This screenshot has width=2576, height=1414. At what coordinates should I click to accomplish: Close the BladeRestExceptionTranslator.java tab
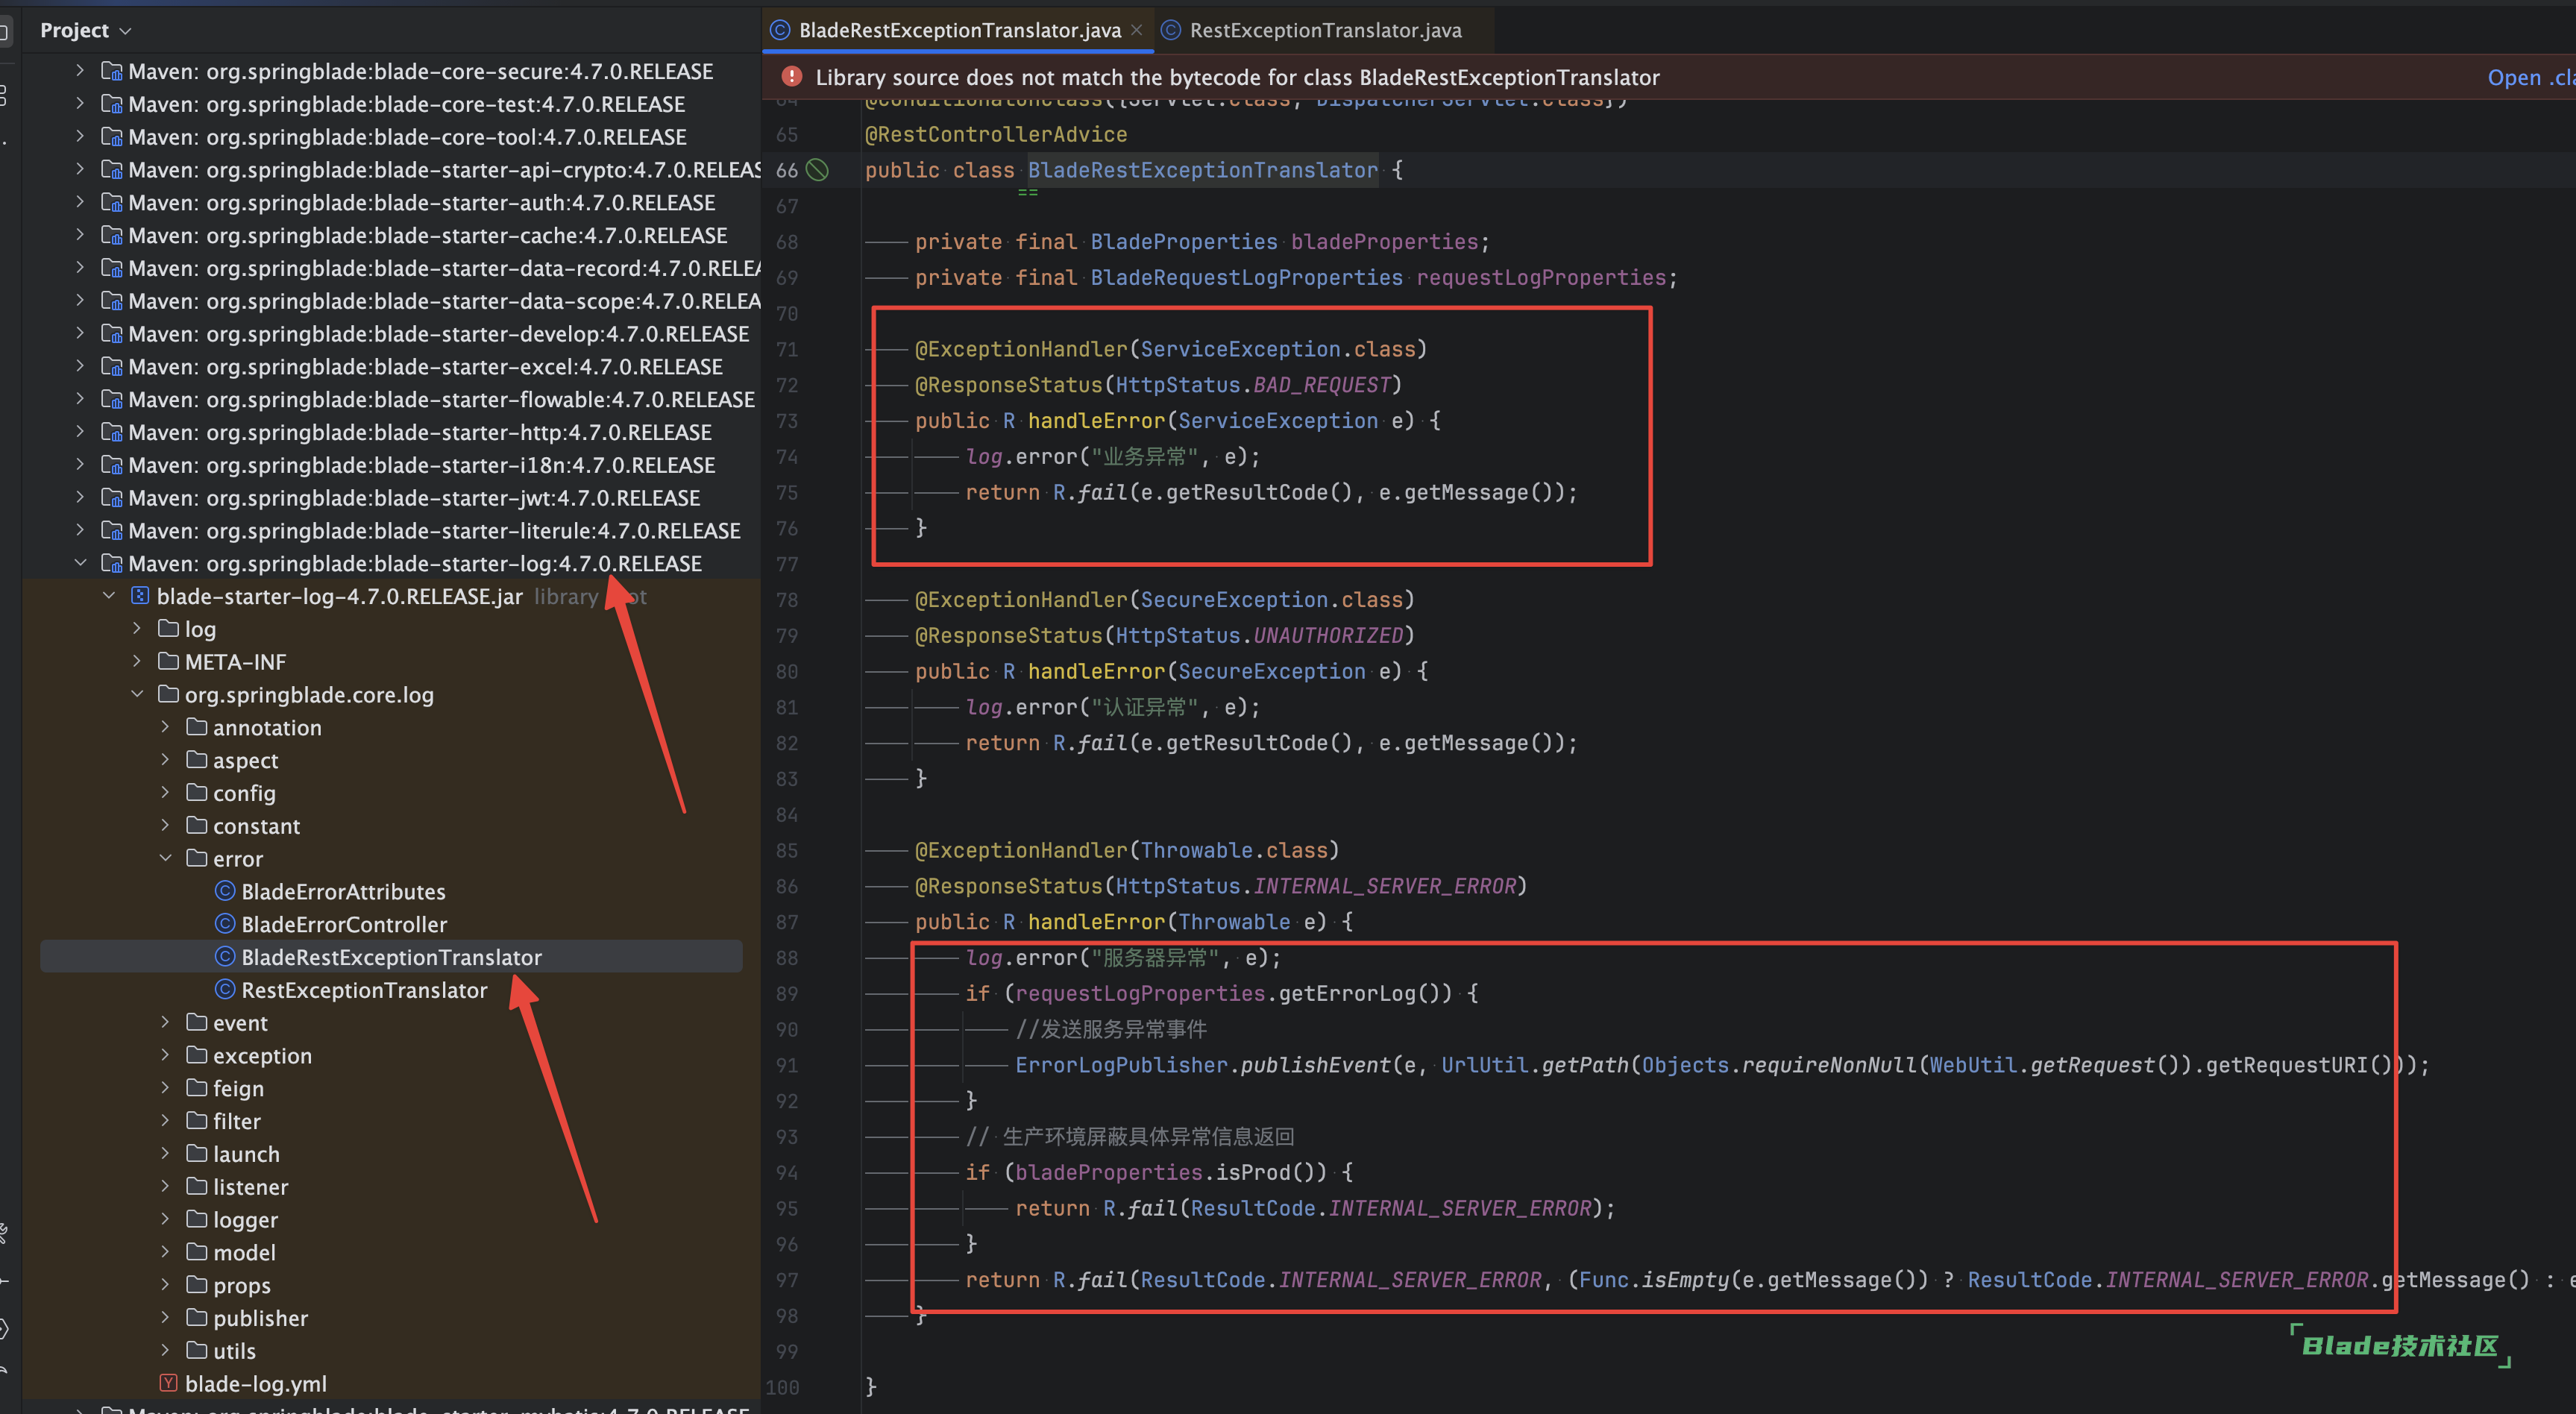coord(1137,30)
